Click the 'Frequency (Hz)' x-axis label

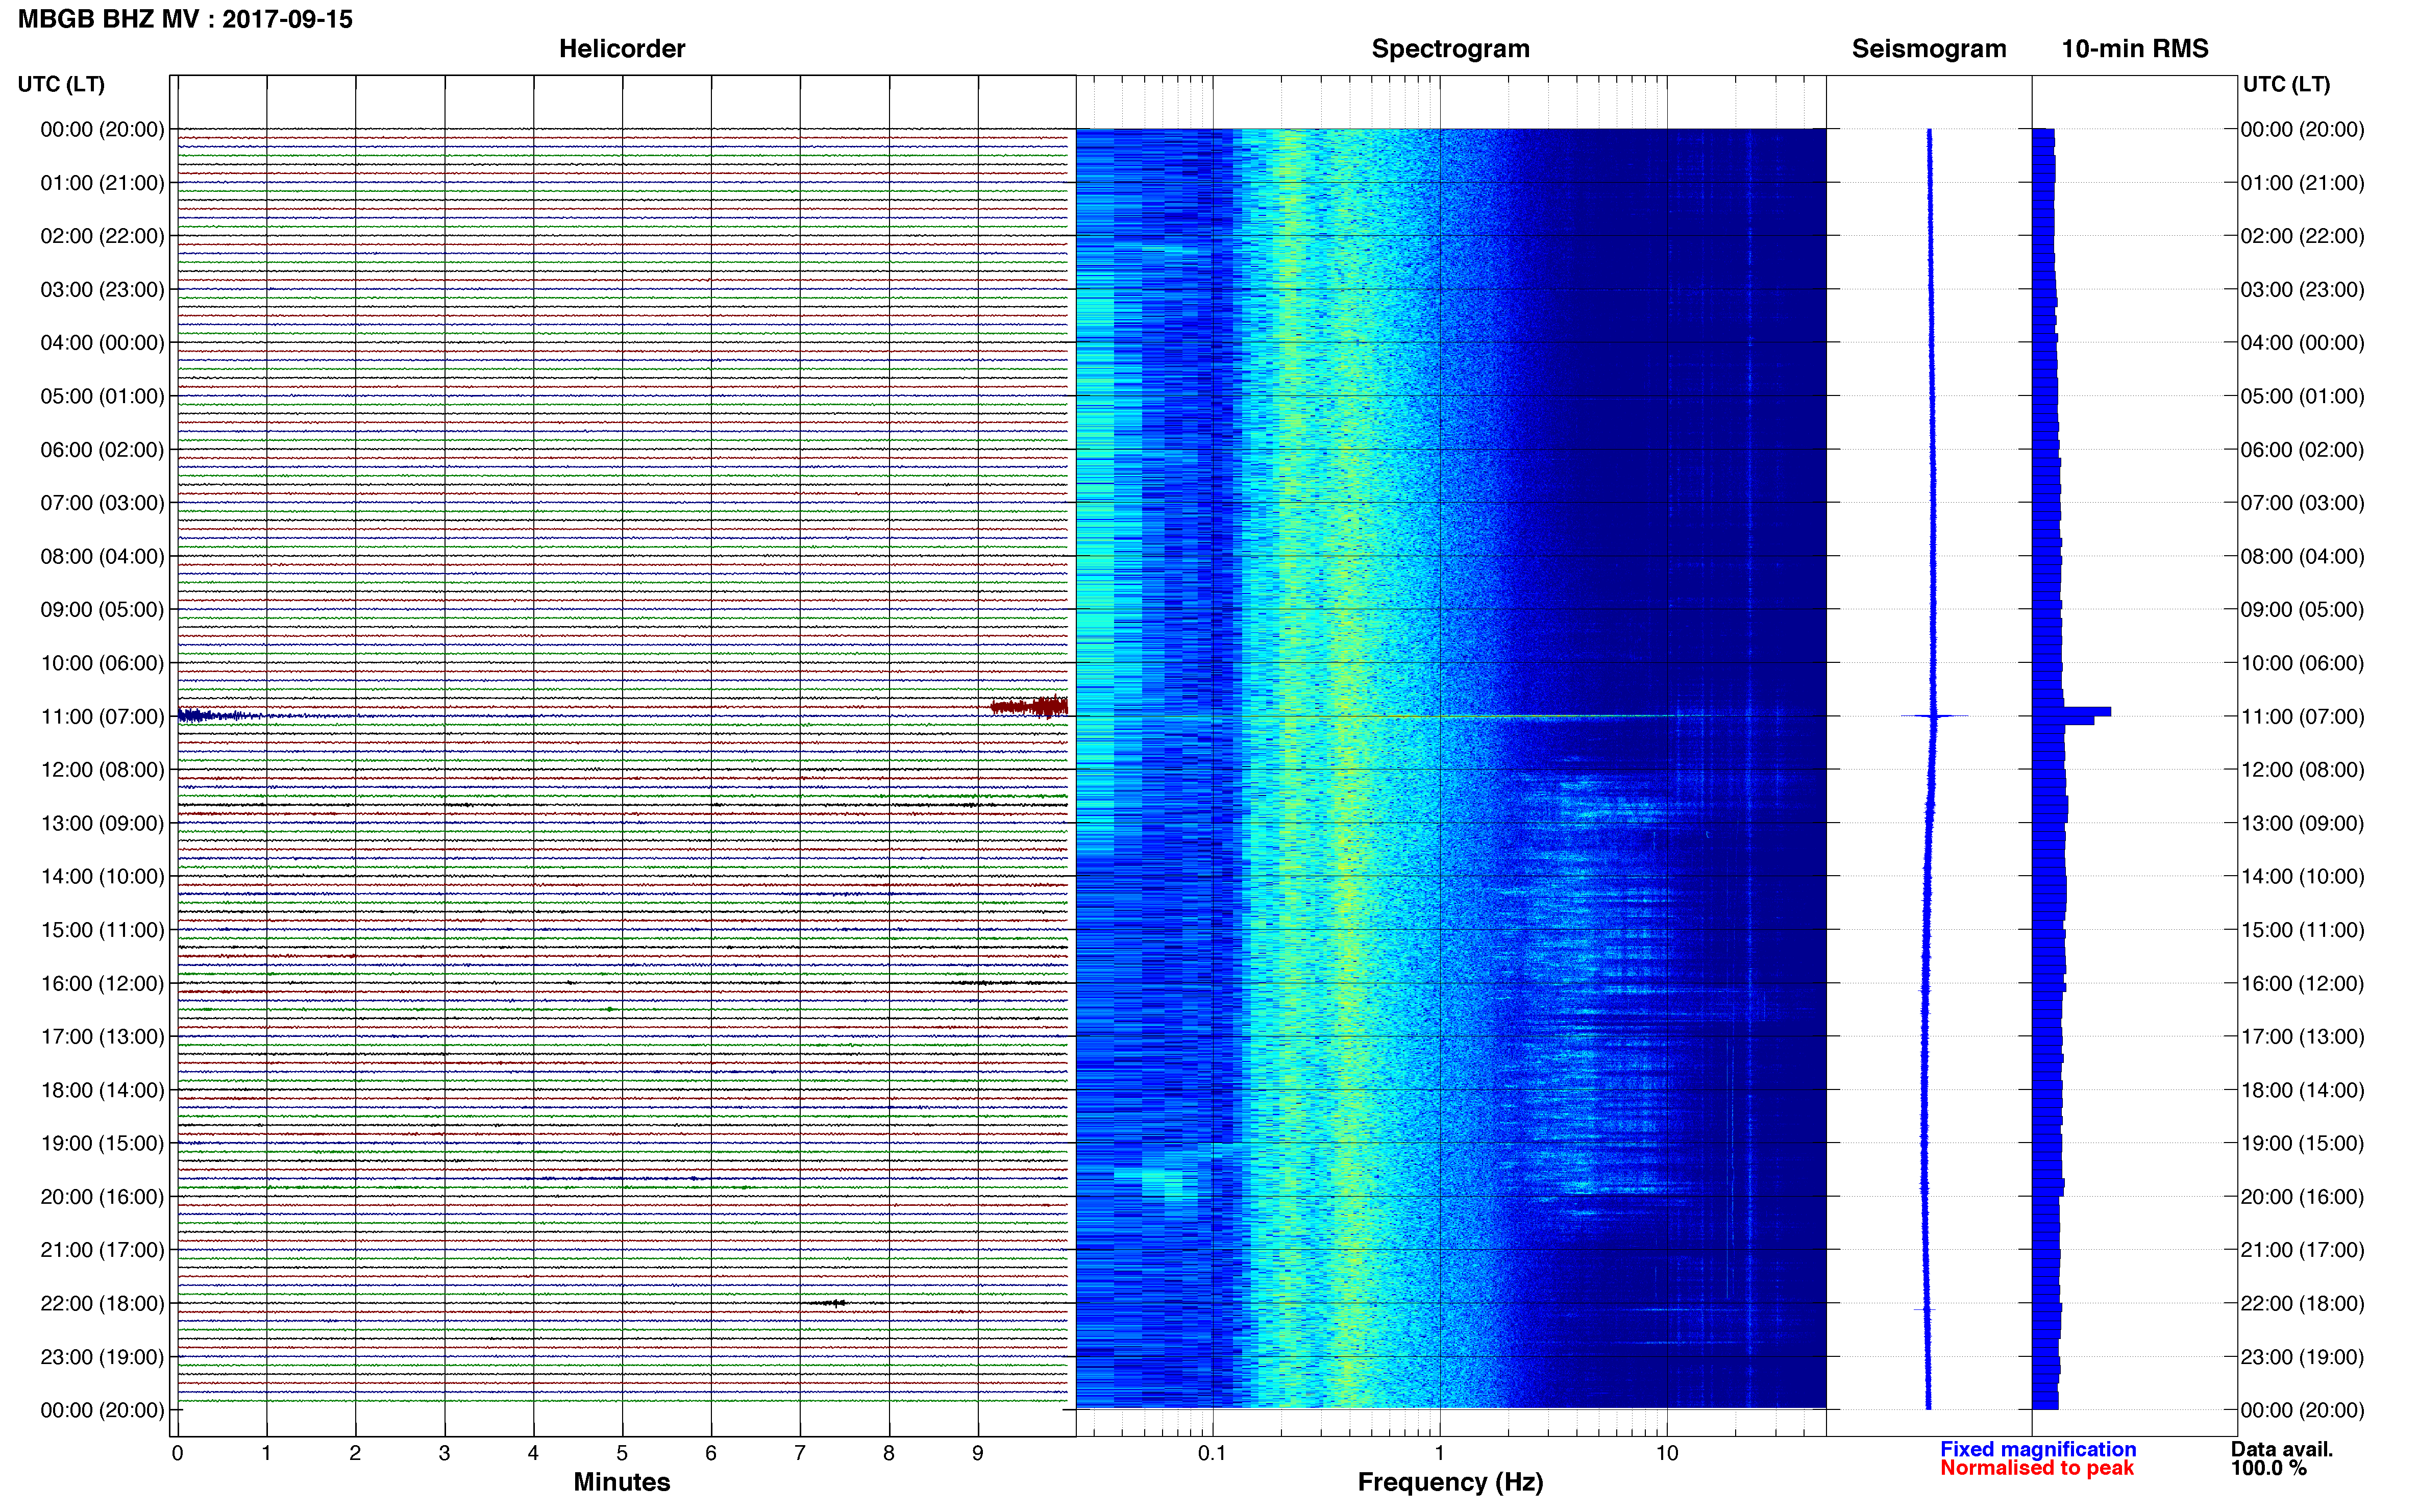coord(1450,1482)
